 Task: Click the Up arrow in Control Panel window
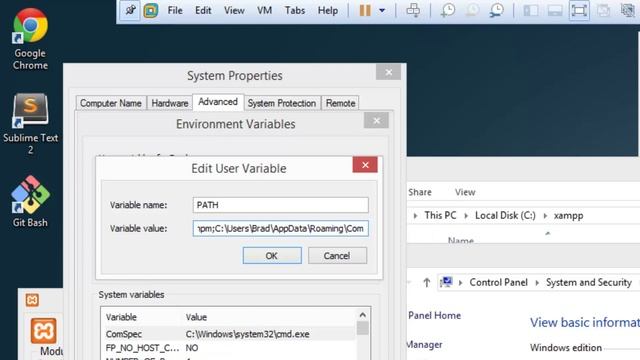[427, 282]
